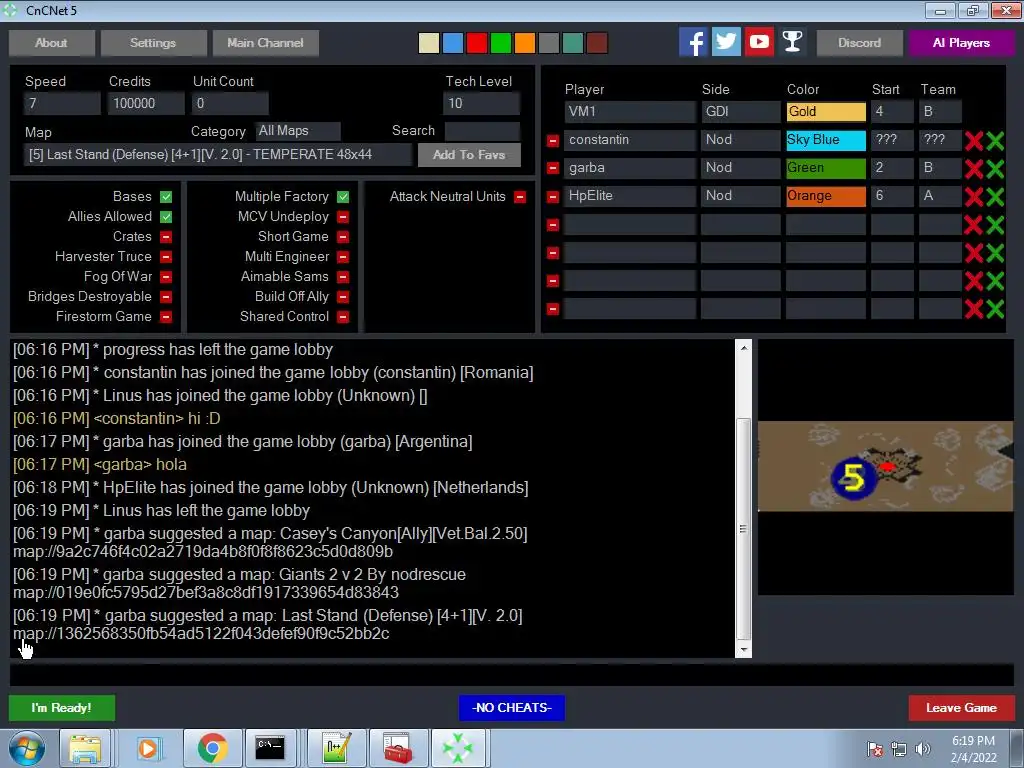Toggle Harvester Truce option
This screenshot has width=1024, height=768.
tap(166, 257)
